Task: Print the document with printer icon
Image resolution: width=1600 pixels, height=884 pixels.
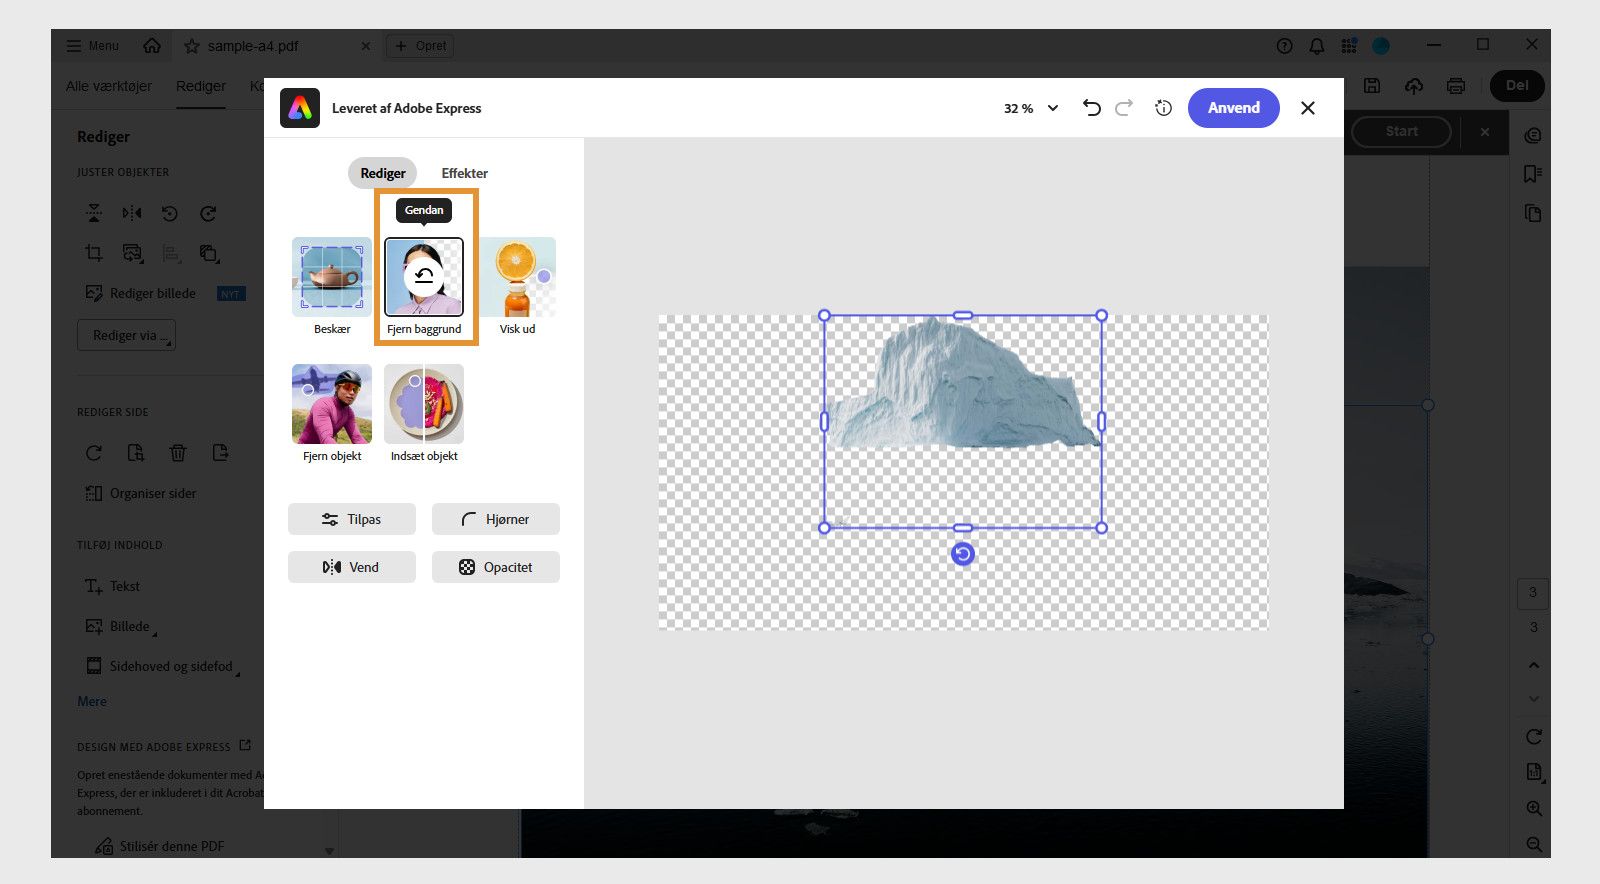Action: click(x=1456, y=86)
